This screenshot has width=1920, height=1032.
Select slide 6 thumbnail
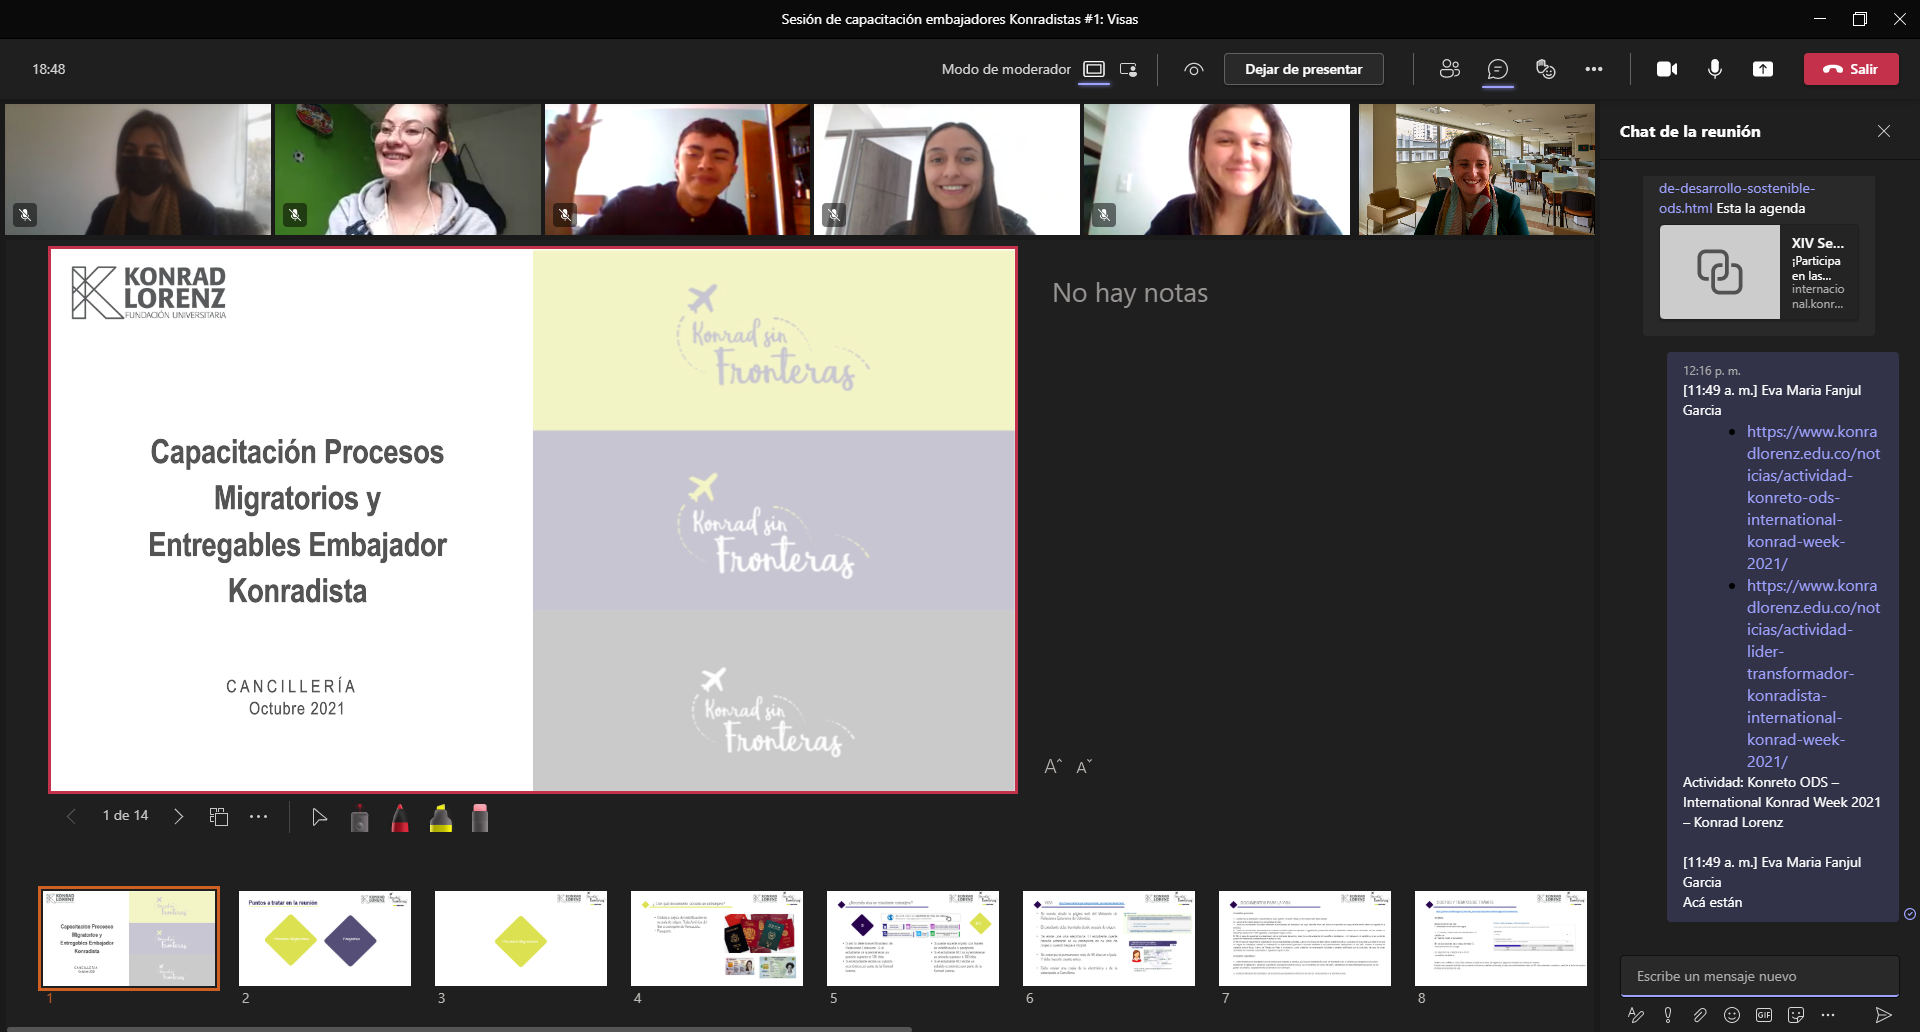pos(1109,938)
